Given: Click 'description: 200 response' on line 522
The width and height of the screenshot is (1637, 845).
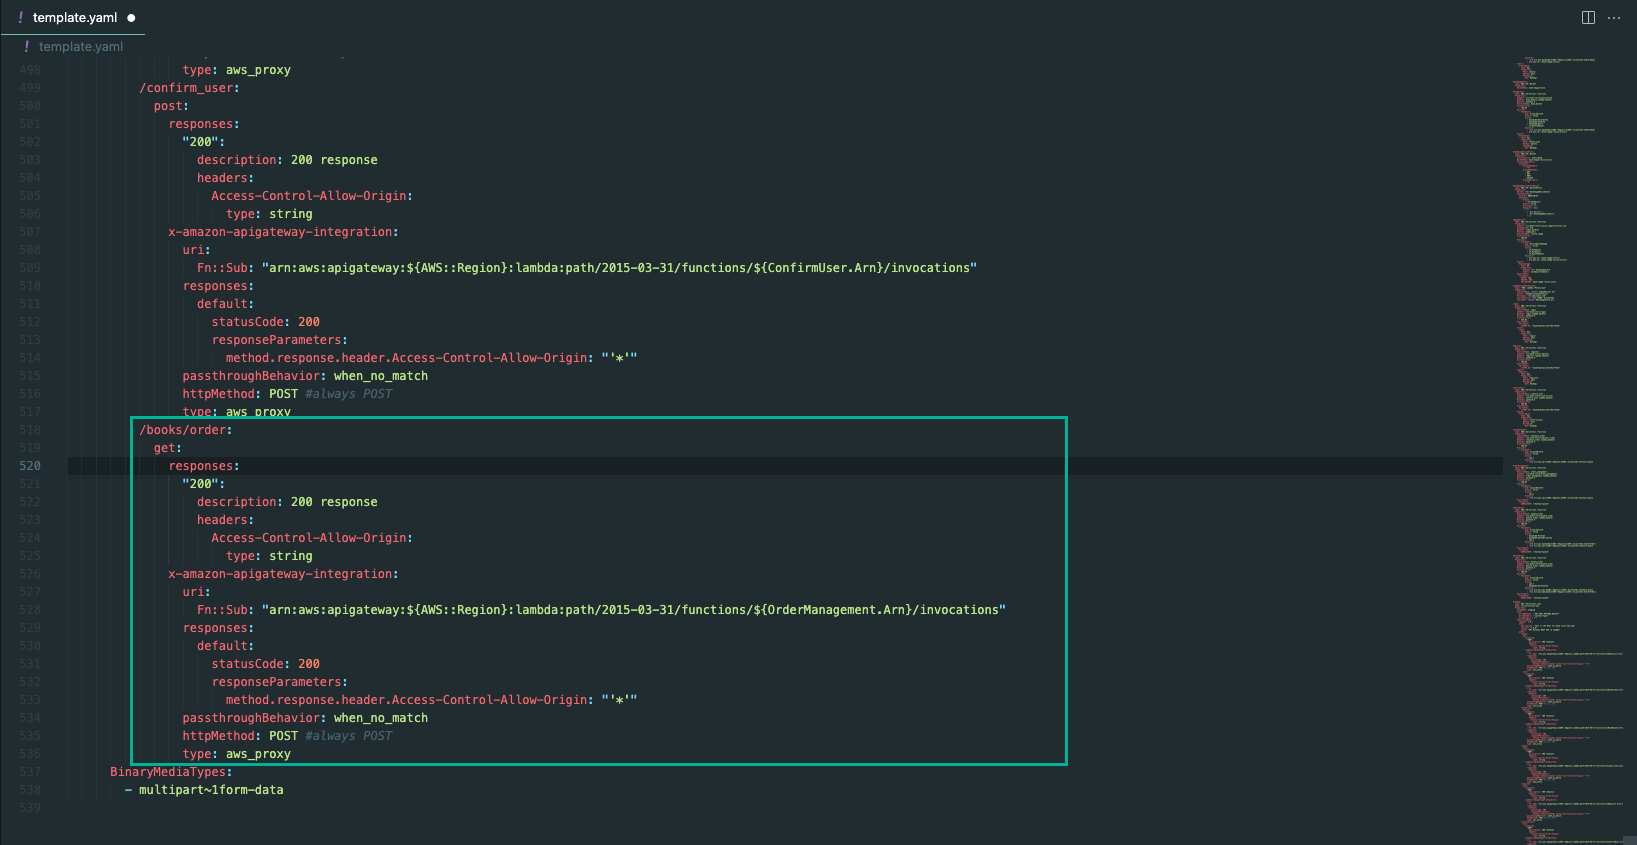Looking at the screenshot, I should coord(287,502).
